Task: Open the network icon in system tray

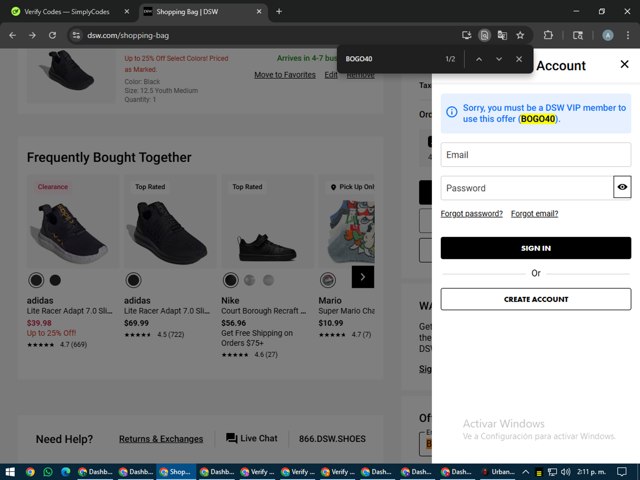Action: [x=552, y=472]
